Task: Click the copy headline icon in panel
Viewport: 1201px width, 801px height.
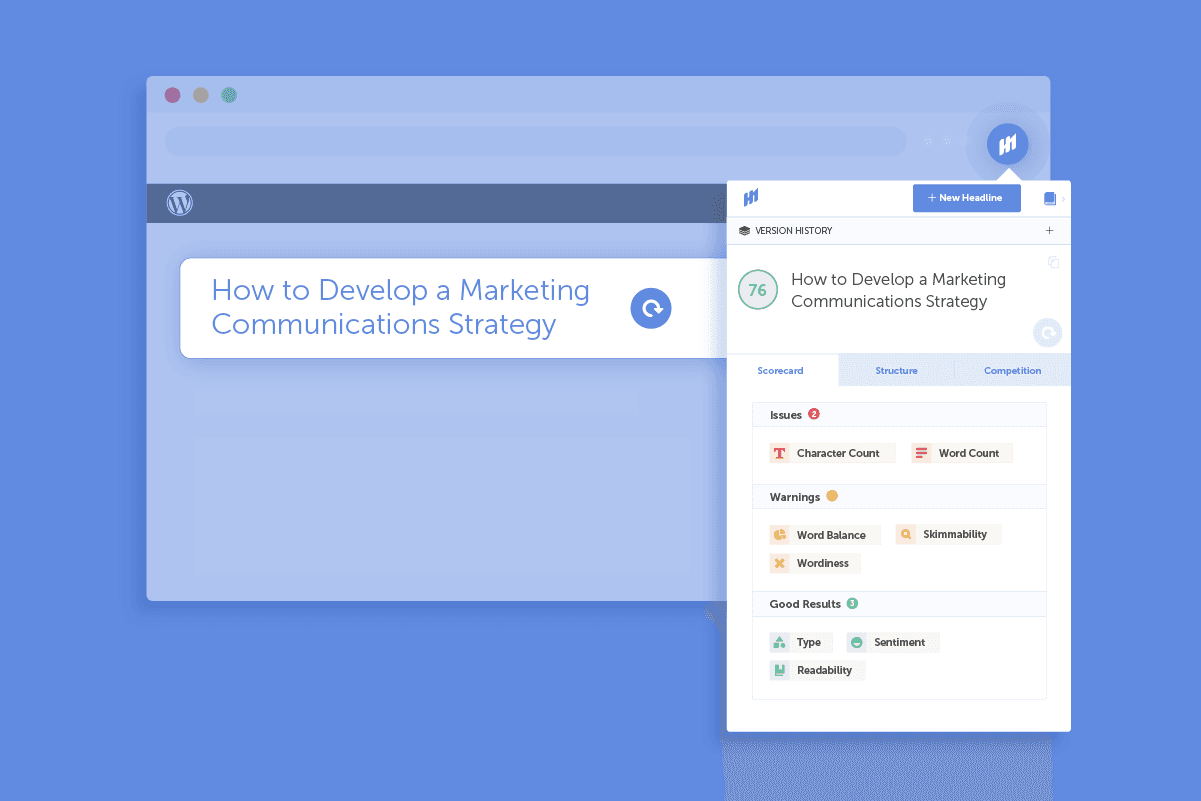Action: point(1053,262)
